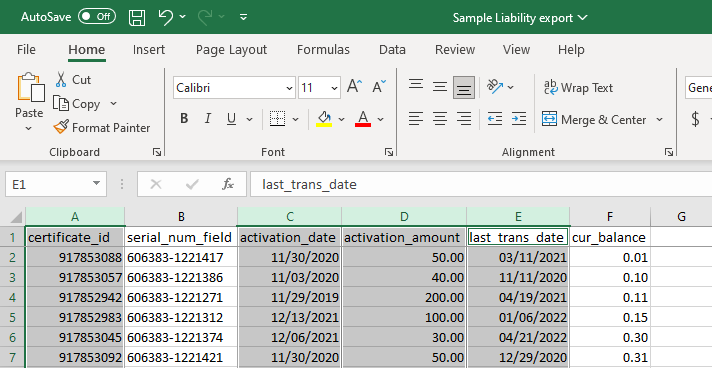
Task: Click the Save icon in title bar
Action: (137, 17)
